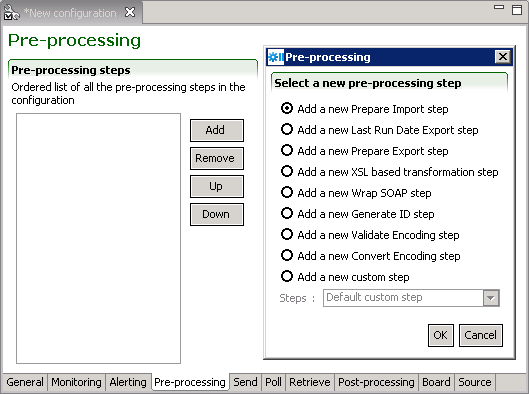
Task: Click the configuration editor icon in the tab
Action: pyautogui.click(x=11, y=12)
